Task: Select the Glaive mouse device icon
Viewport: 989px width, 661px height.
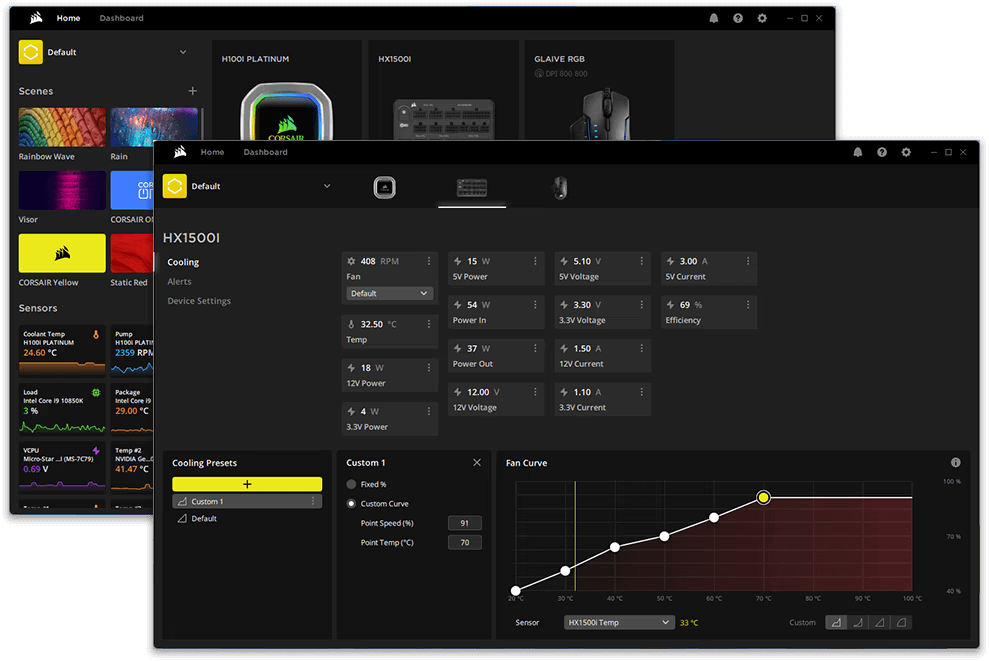Action: click(x=560, y=187)
